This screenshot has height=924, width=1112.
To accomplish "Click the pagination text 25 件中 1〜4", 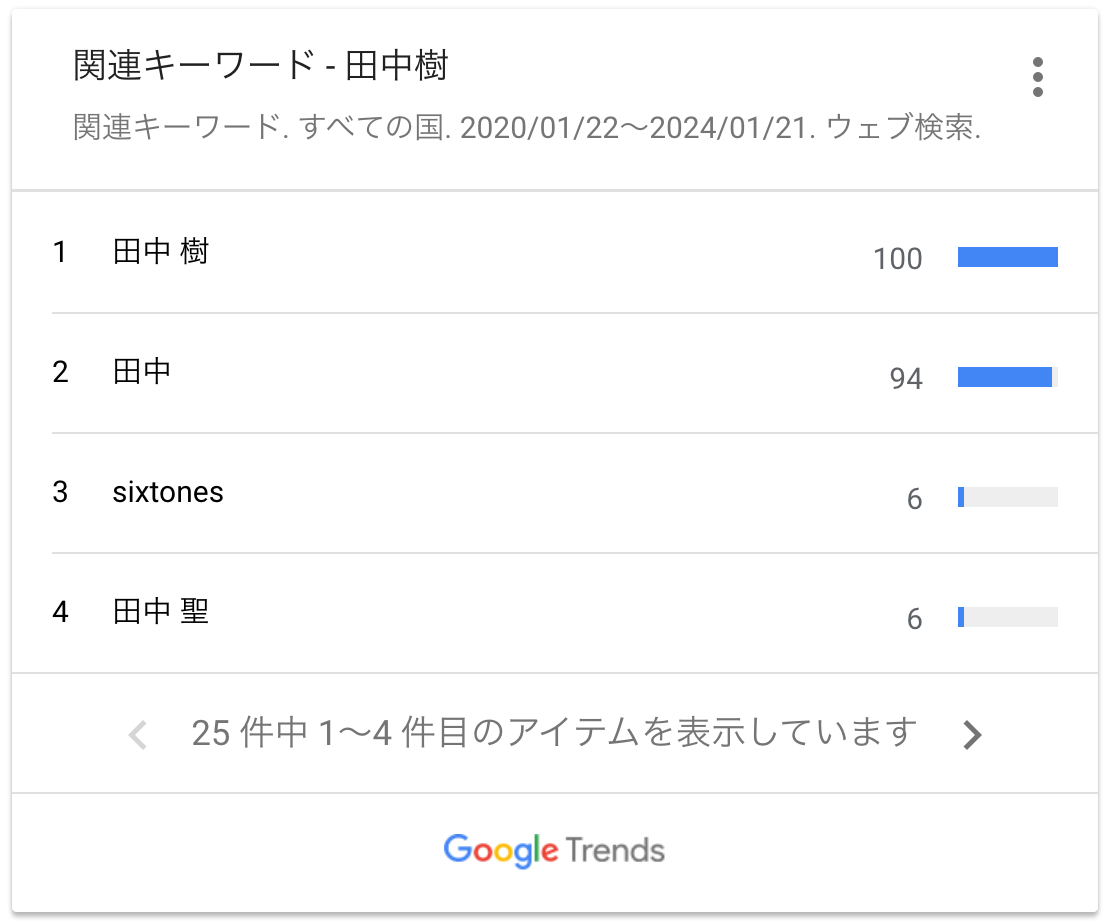I will [554, 733].
